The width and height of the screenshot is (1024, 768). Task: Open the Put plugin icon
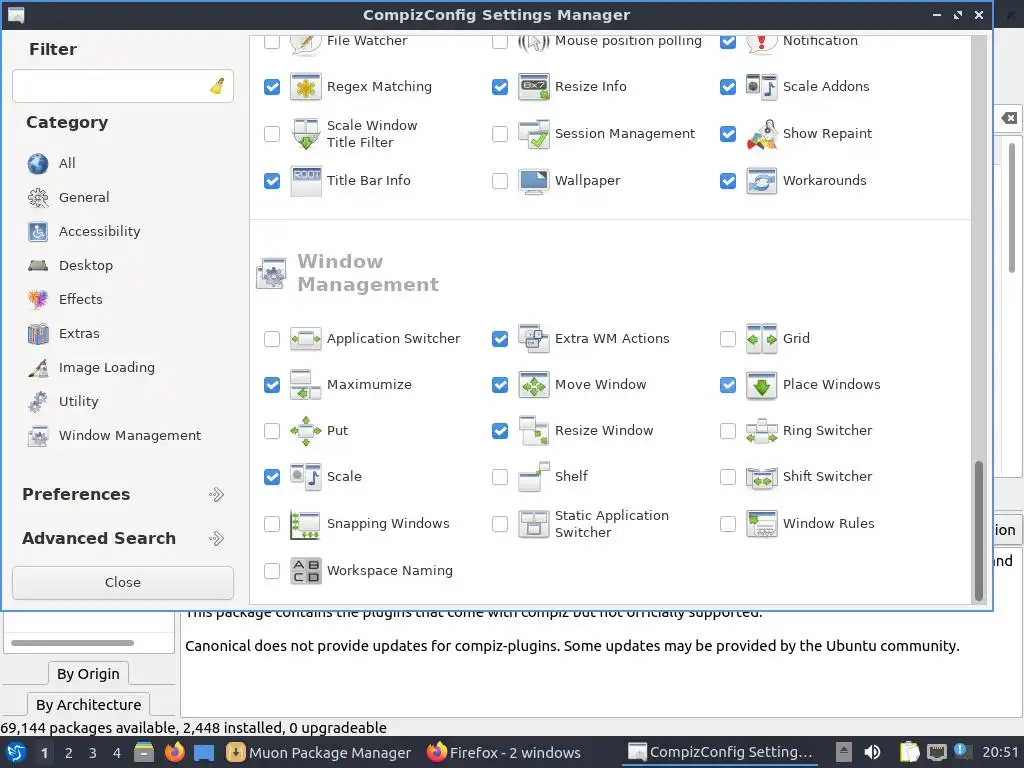(305, 431)
